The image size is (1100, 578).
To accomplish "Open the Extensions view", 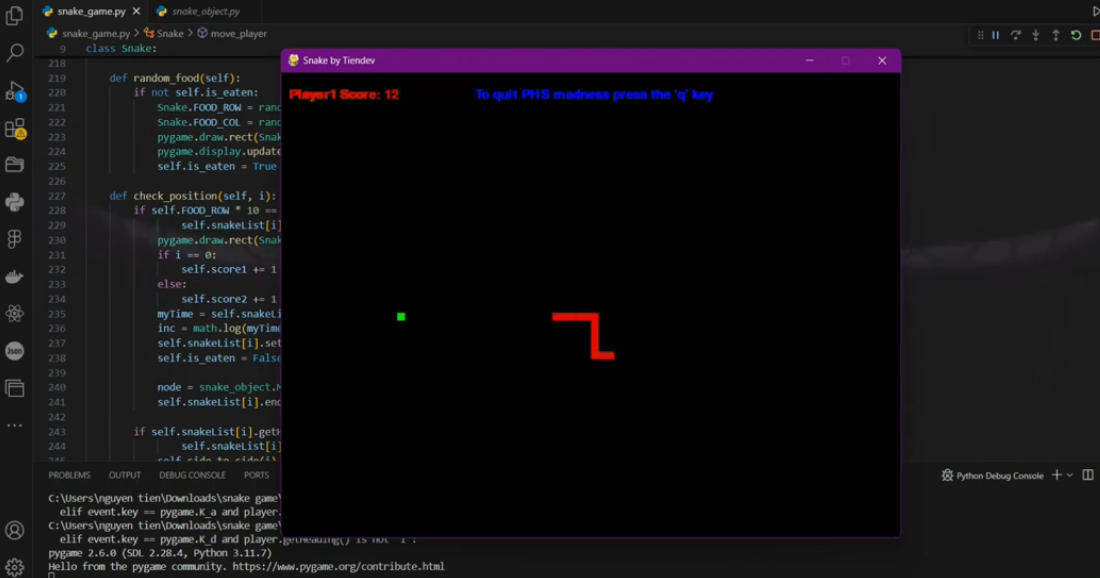I will [14, 129].
